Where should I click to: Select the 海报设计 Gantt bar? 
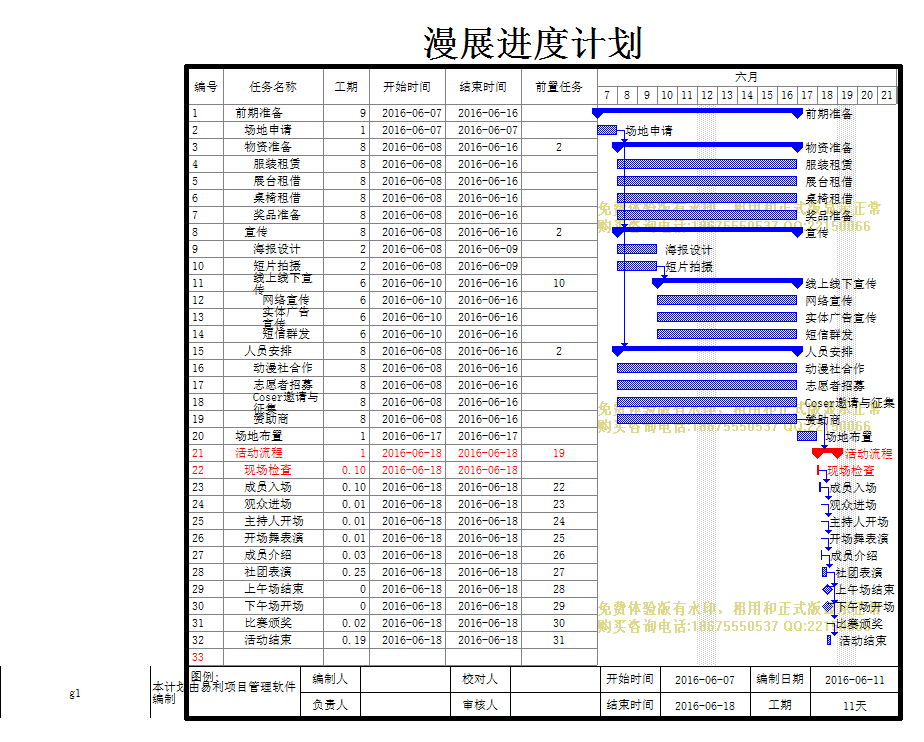[637, 249]
